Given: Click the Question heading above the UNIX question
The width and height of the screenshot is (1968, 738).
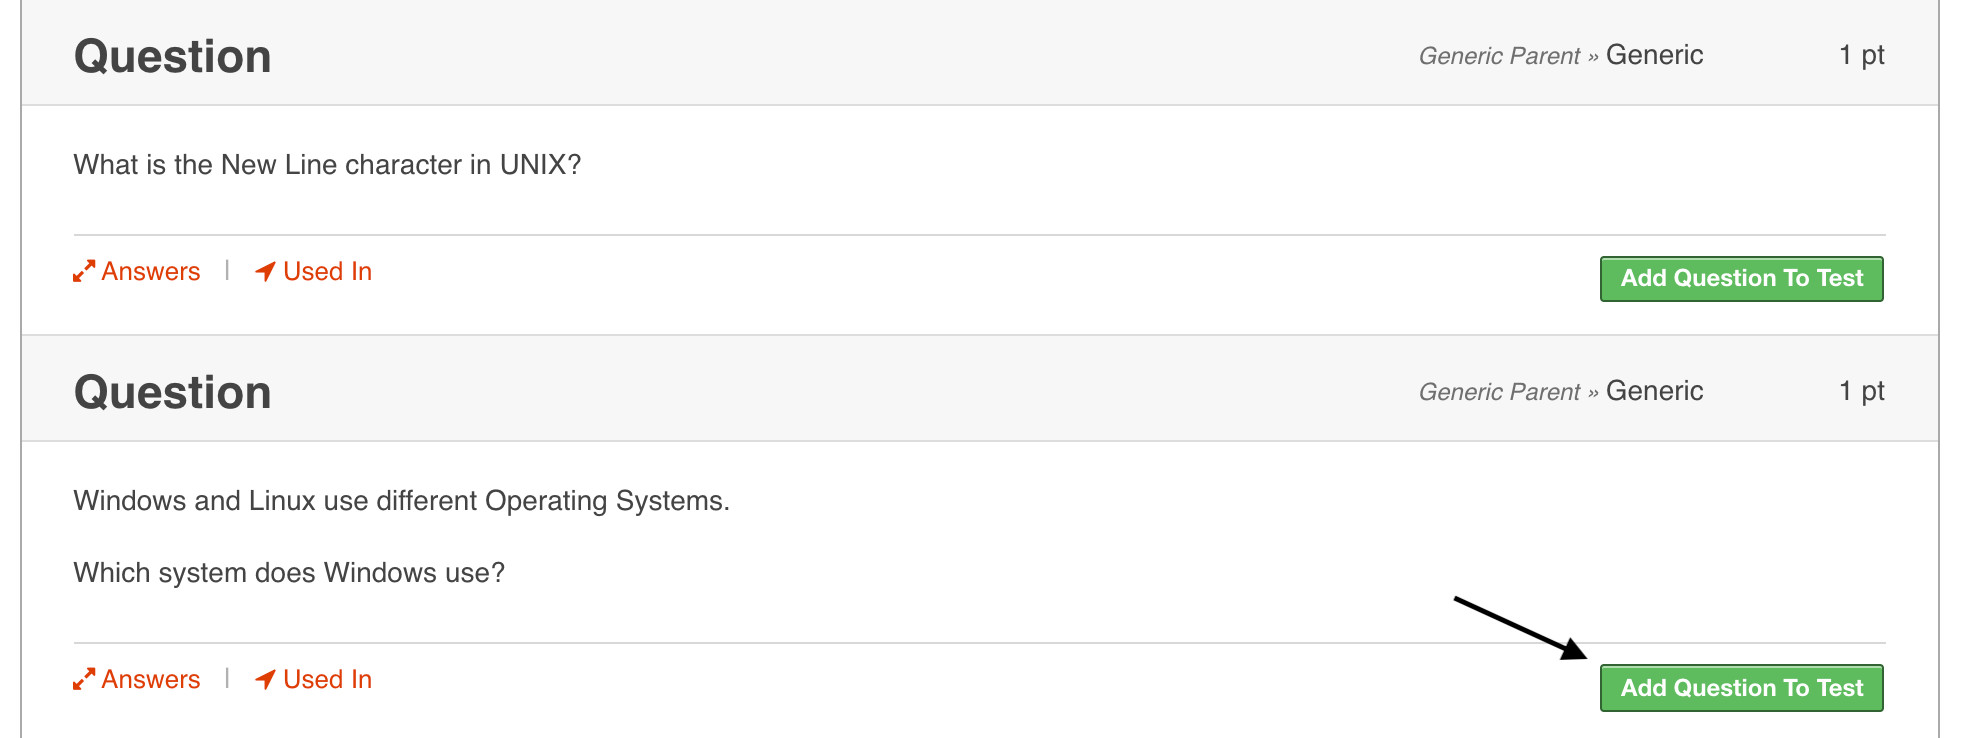Looking at the screenshot, I should [173, 56].
